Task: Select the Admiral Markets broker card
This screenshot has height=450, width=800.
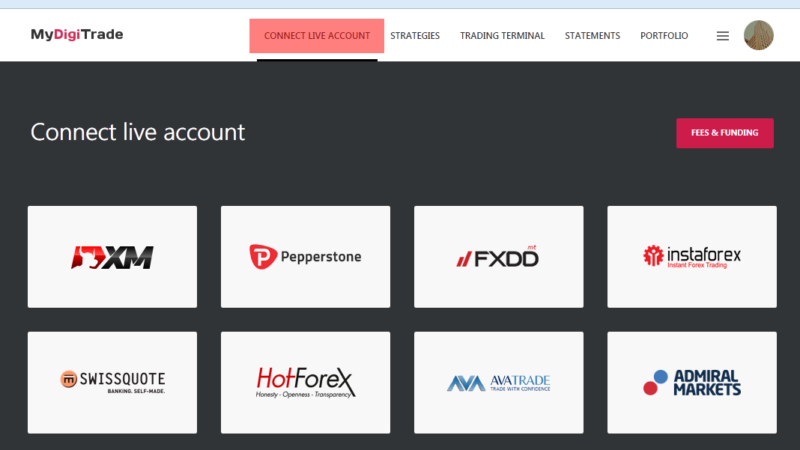Action: coord(692,383)
